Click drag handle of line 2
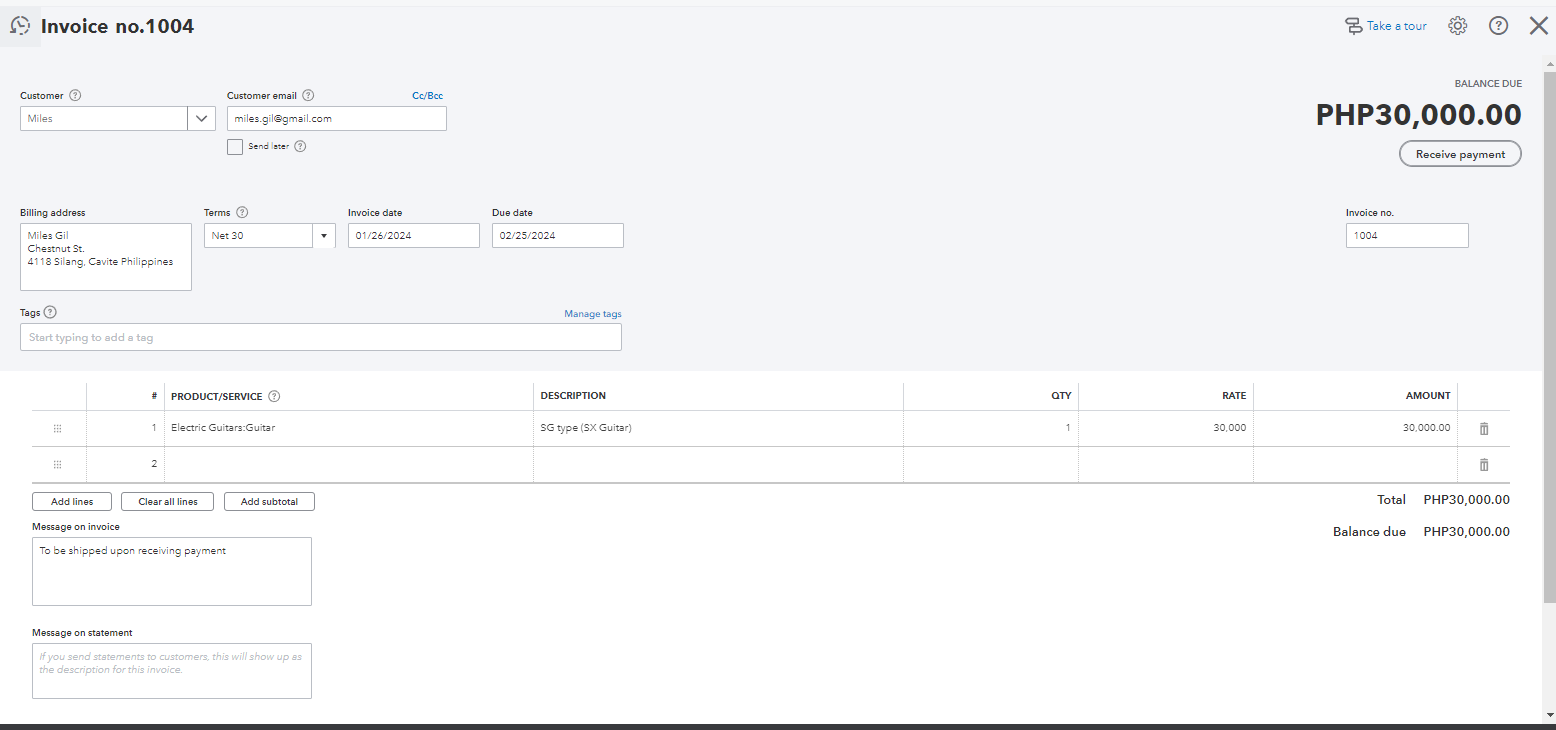The width and height of the screenshot is (1556, 730). (57, 464)
